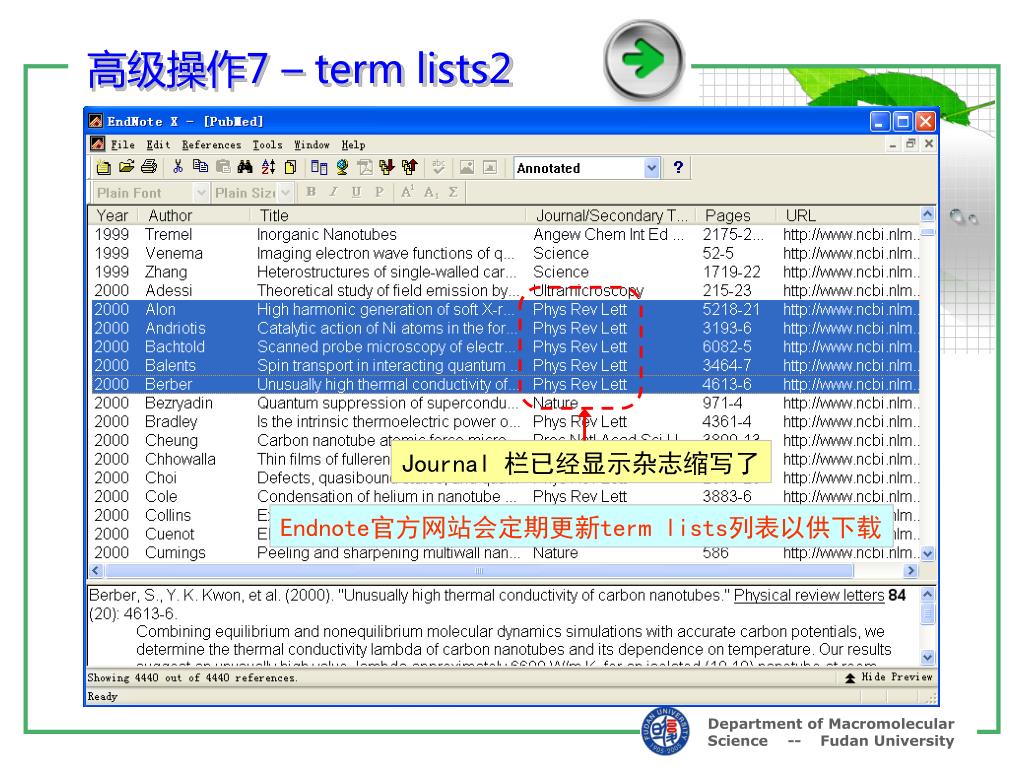
Task: Click the Cut scissors icon
Action: (178, 168)
